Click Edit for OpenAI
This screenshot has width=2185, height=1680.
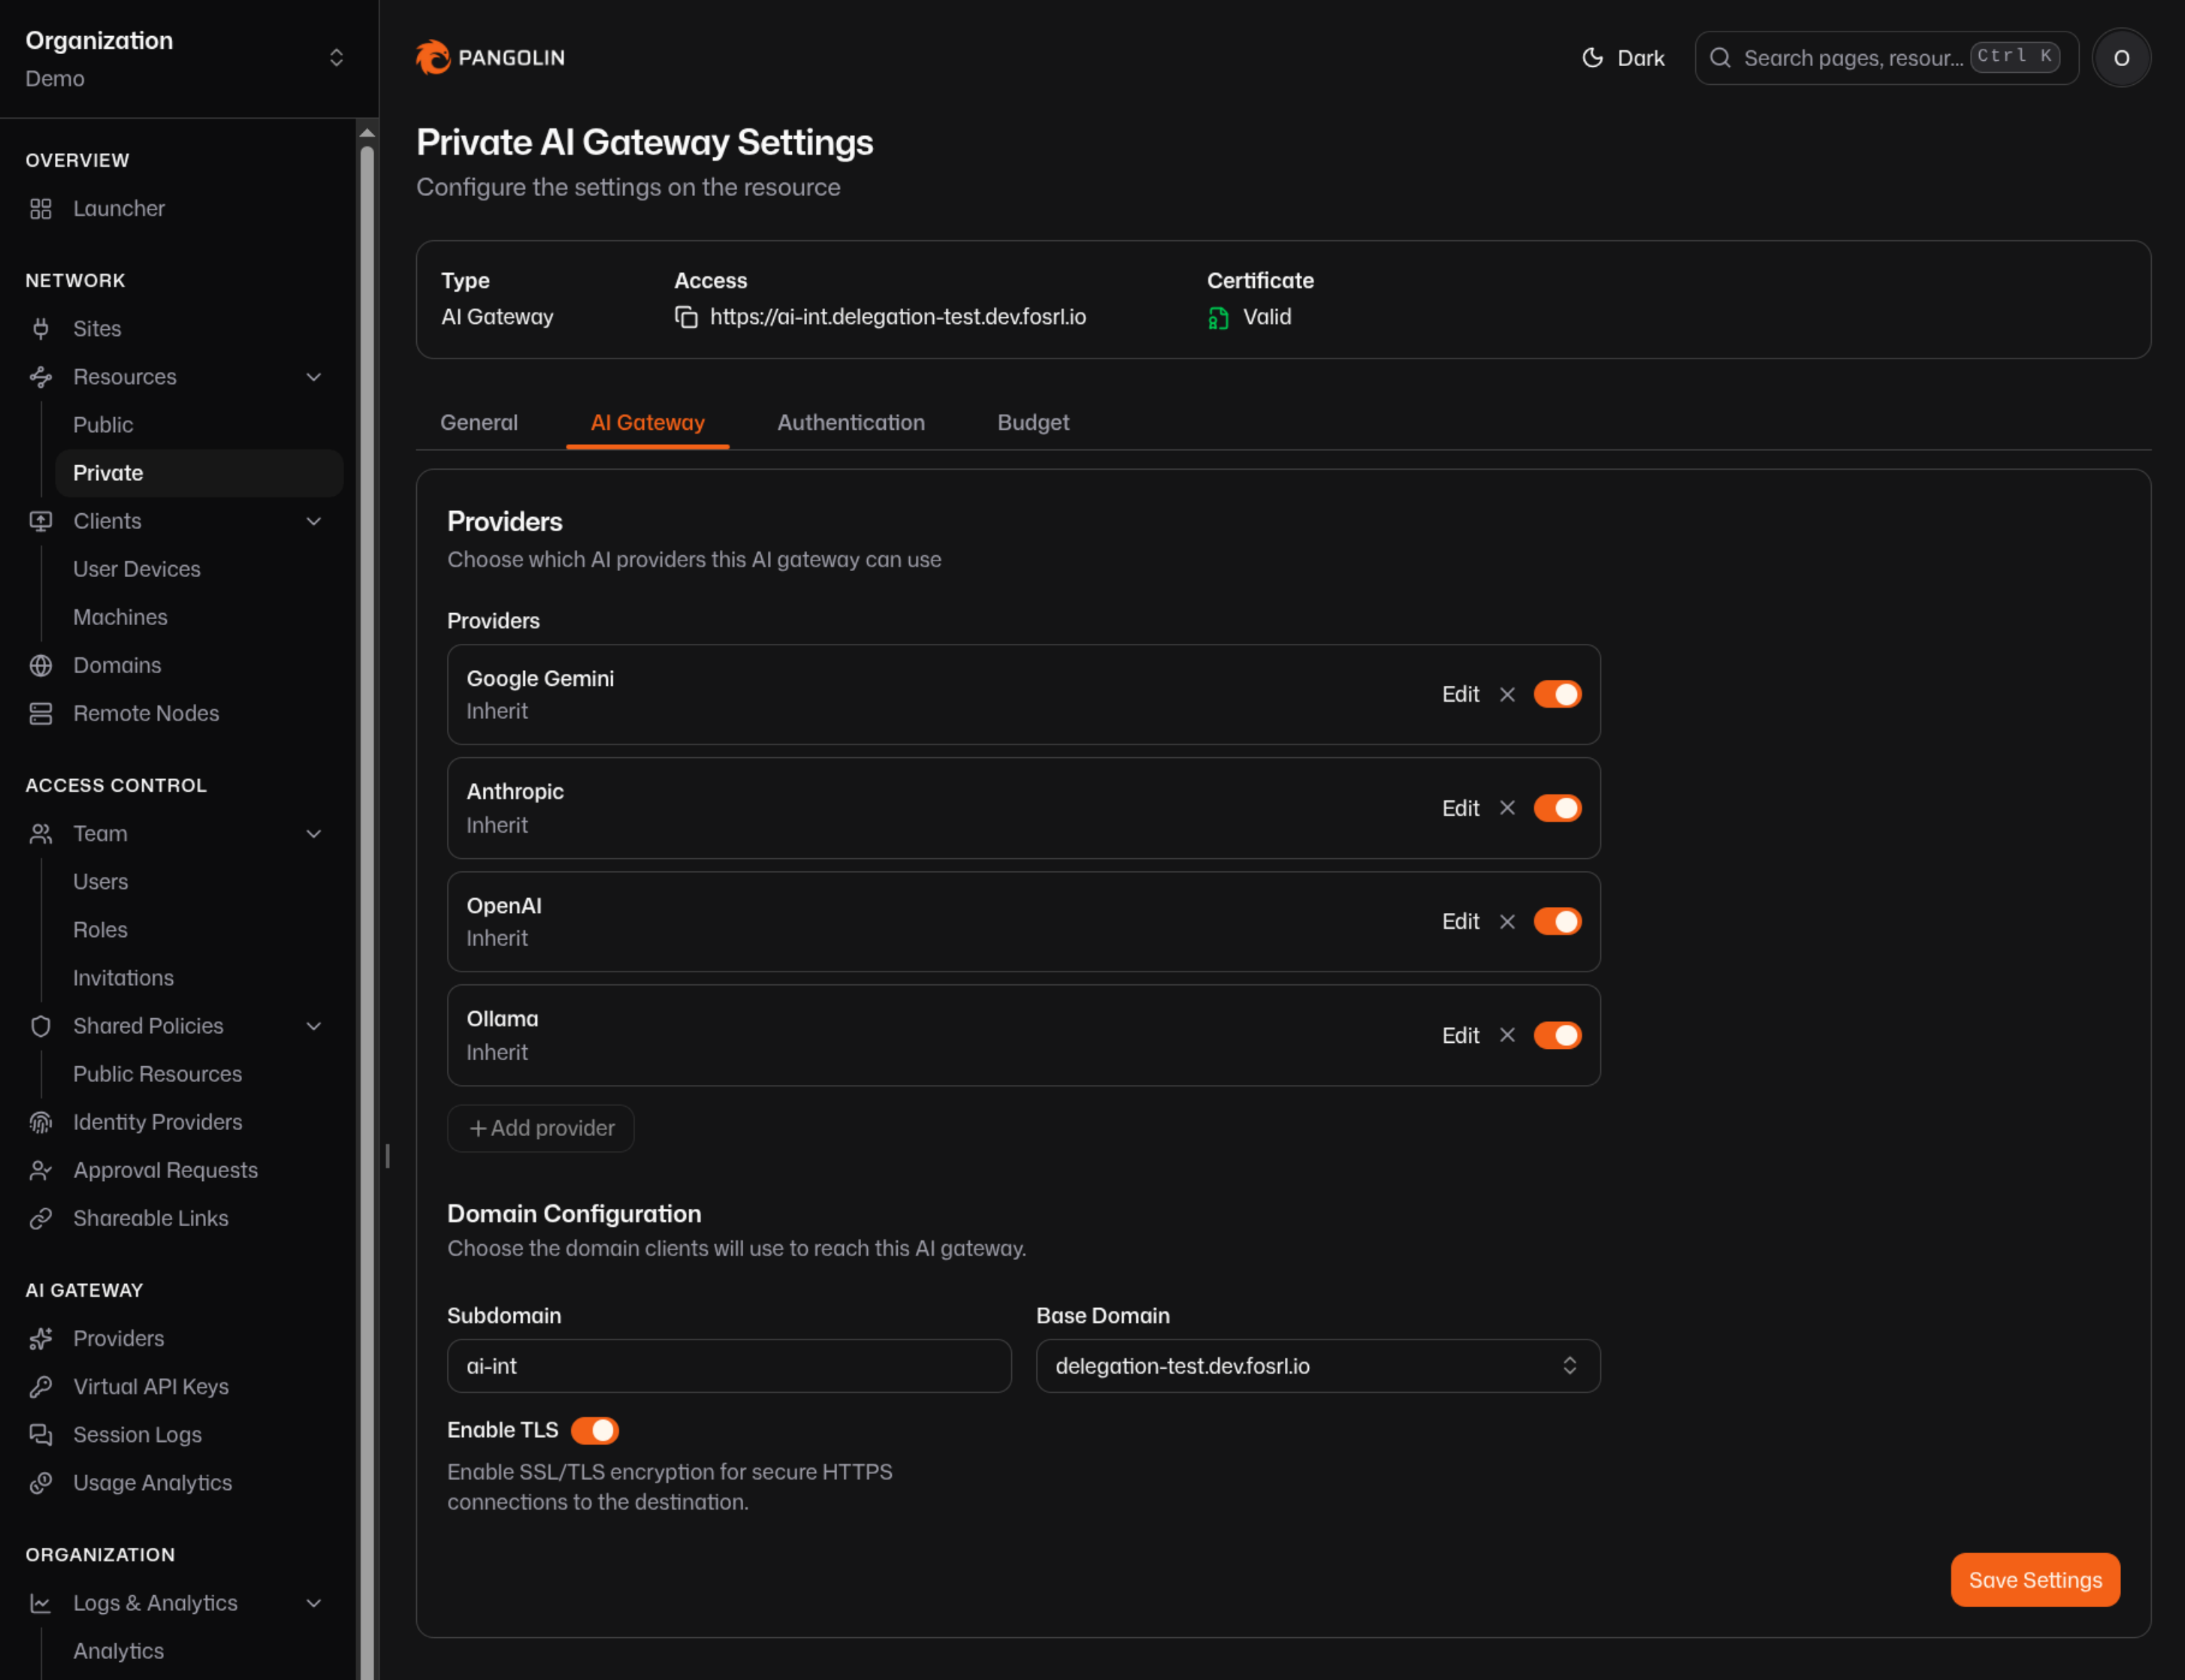click(x=1460, y=921)
